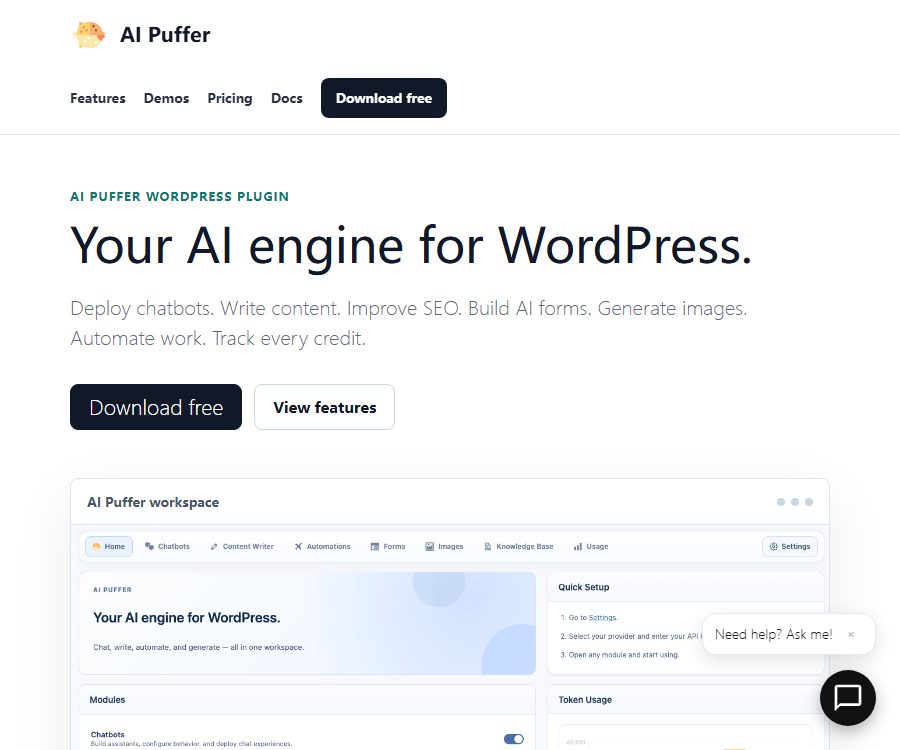Switch to the Content Writer tab
Screen dimensions: 900x750
[x=242, y=546]
